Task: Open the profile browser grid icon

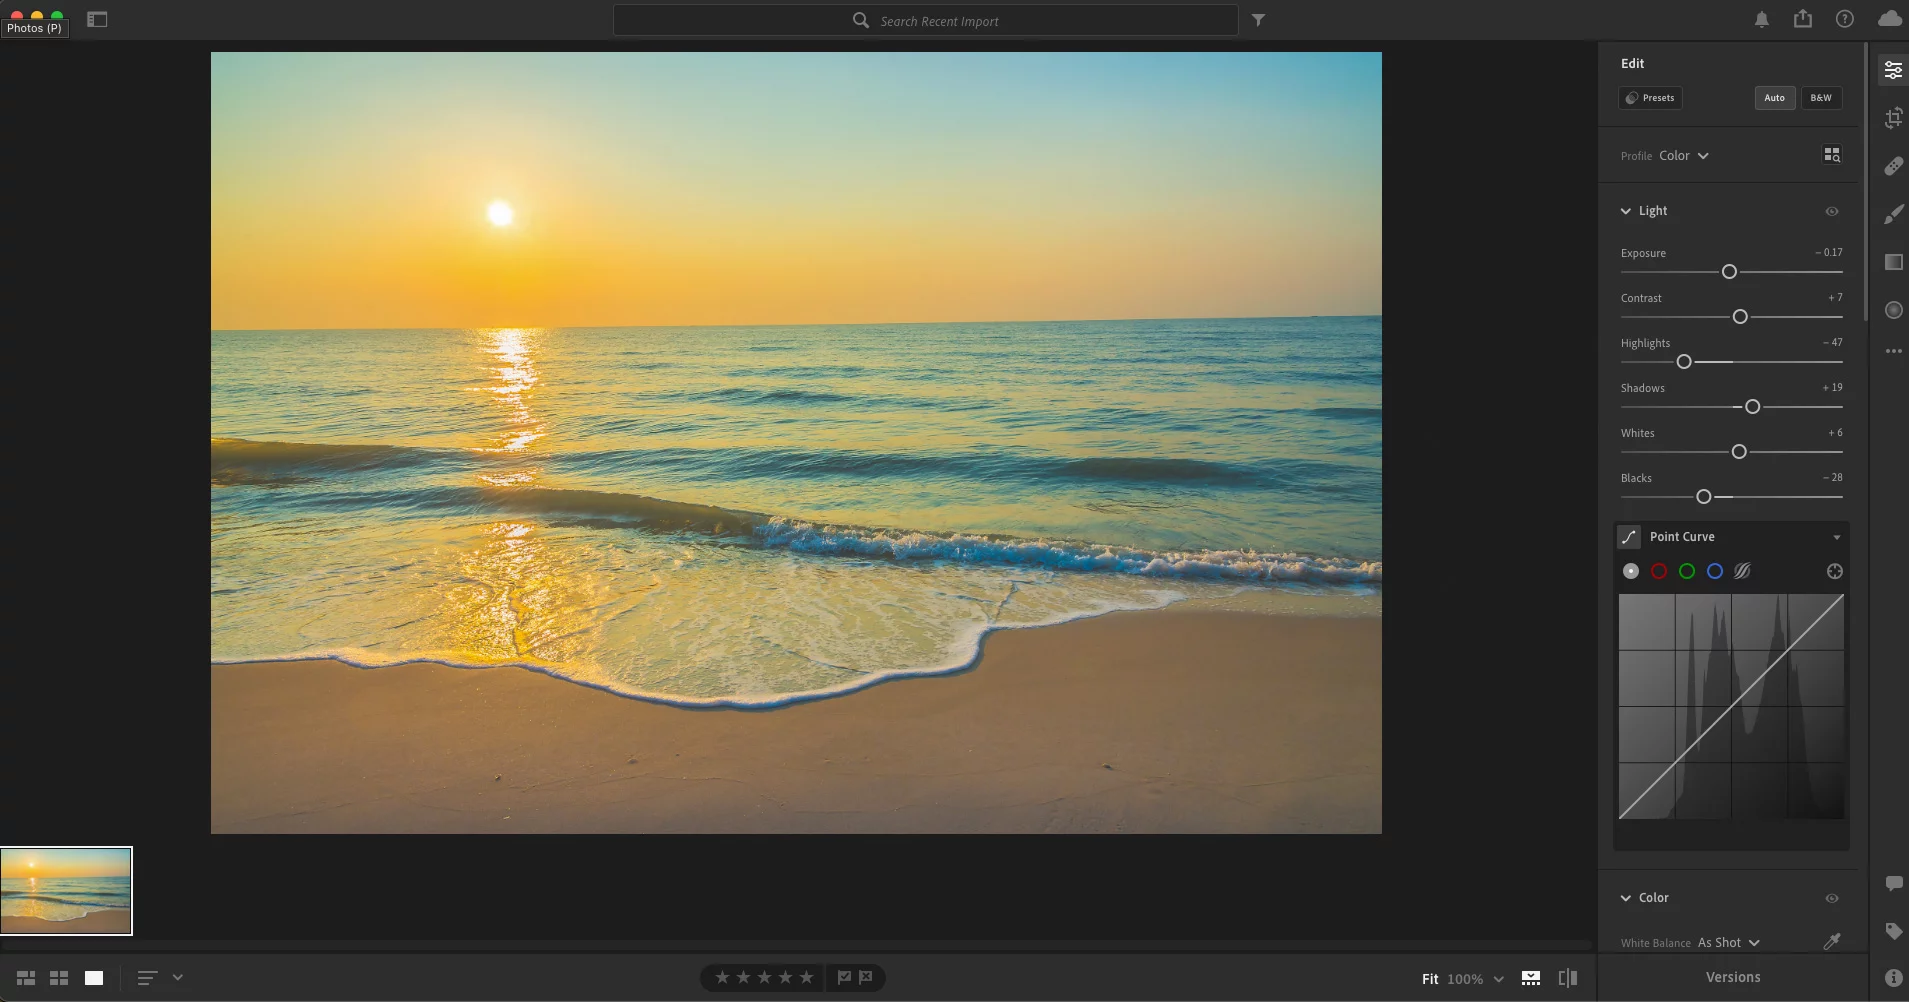Action: (x=1831, y=155)
